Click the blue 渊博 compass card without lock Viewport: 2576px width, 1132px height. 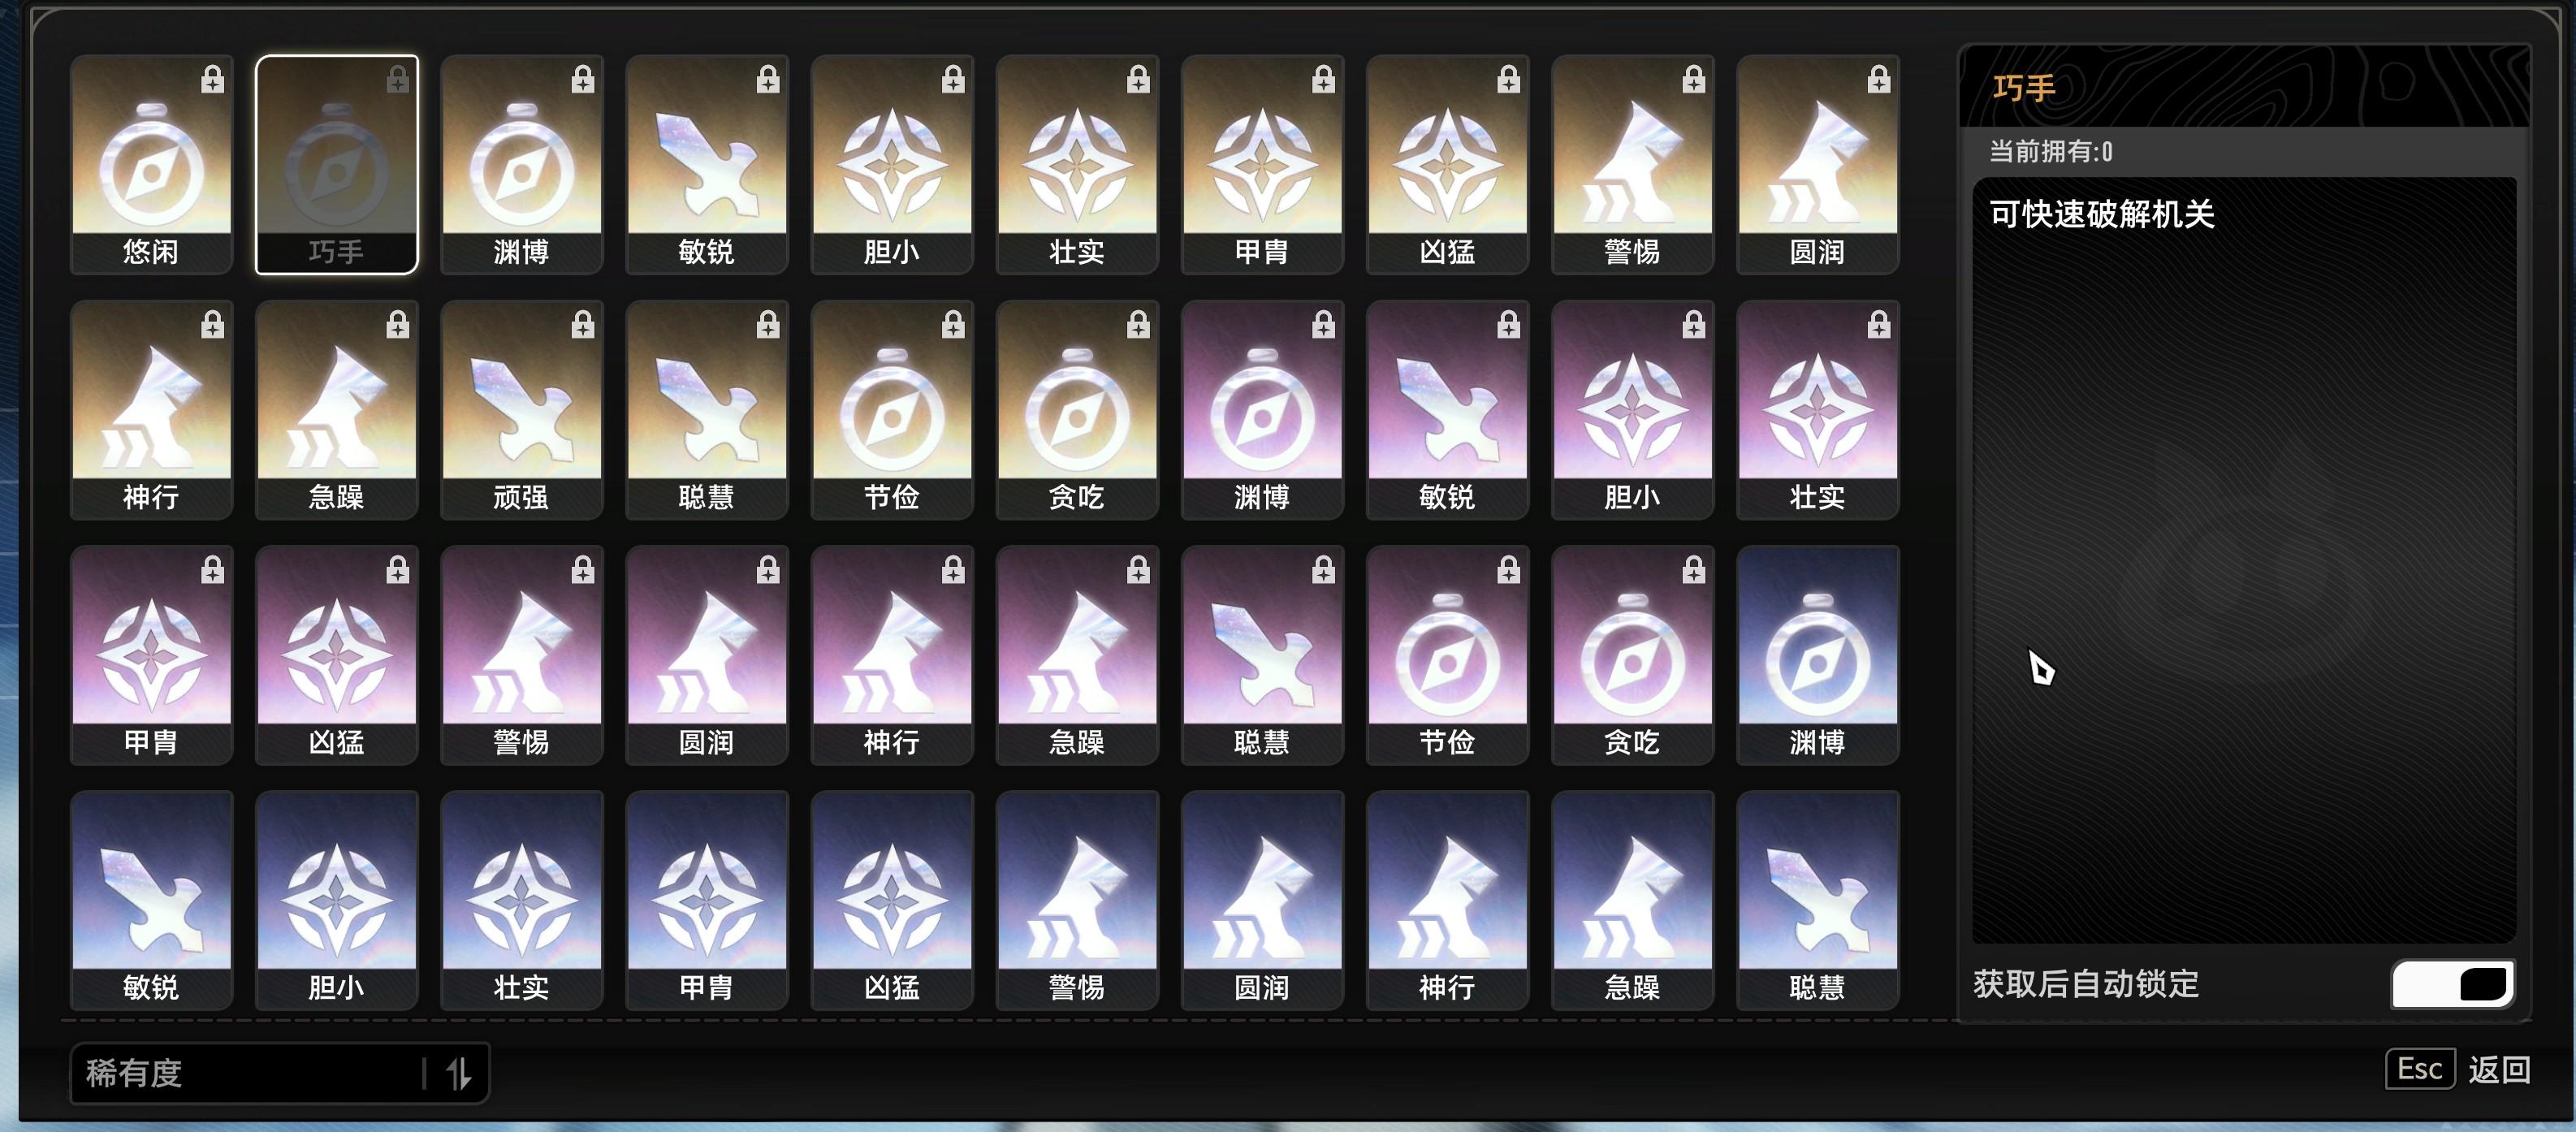point(1818,654)
